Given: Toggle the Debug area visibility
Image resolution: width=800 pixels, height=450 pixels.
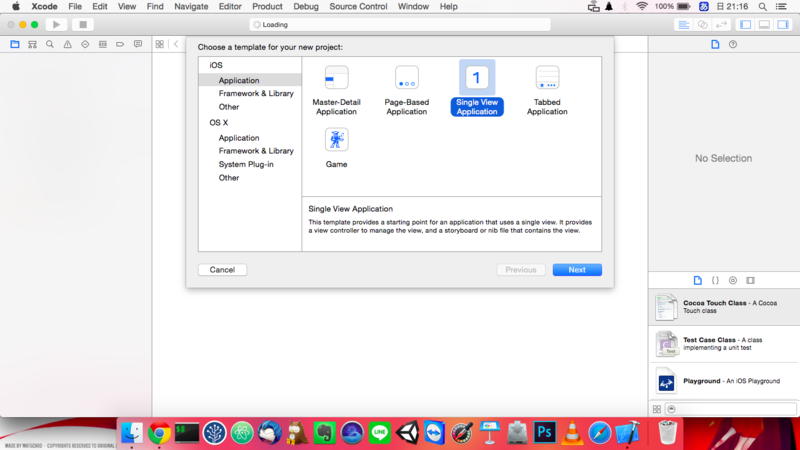Looking at the screenshot, I should [x=764, y=24].
